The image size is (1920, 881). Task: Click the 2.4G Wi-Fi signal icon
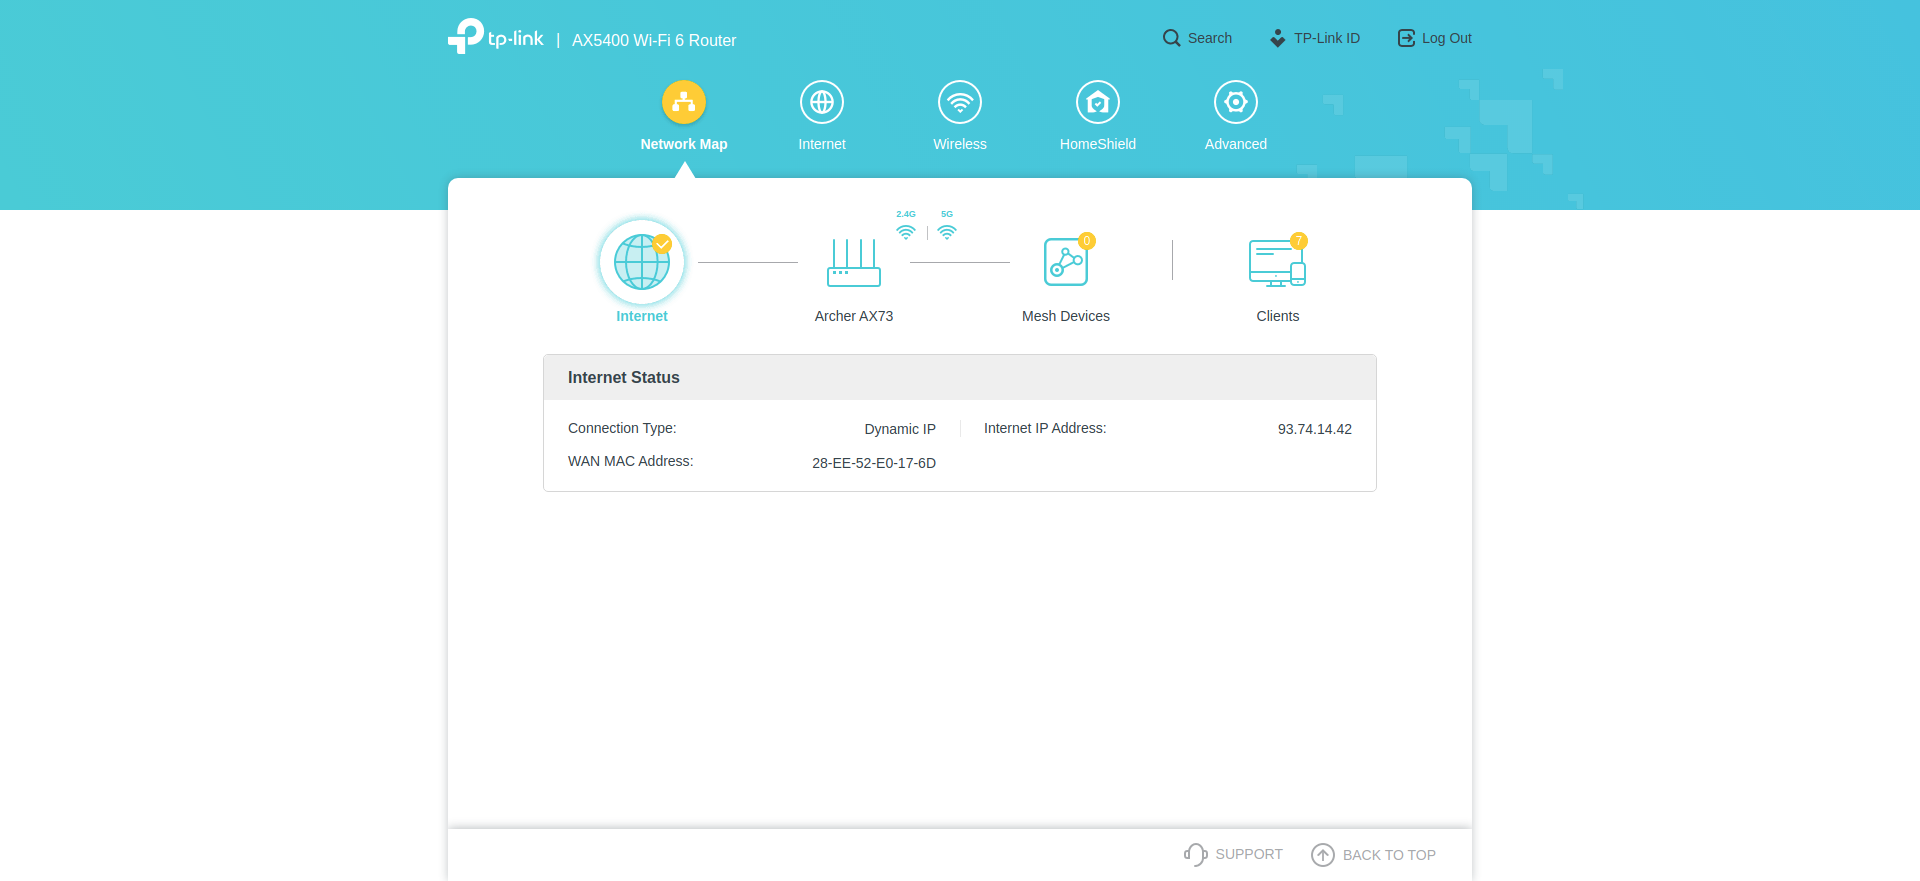[906, 231]
